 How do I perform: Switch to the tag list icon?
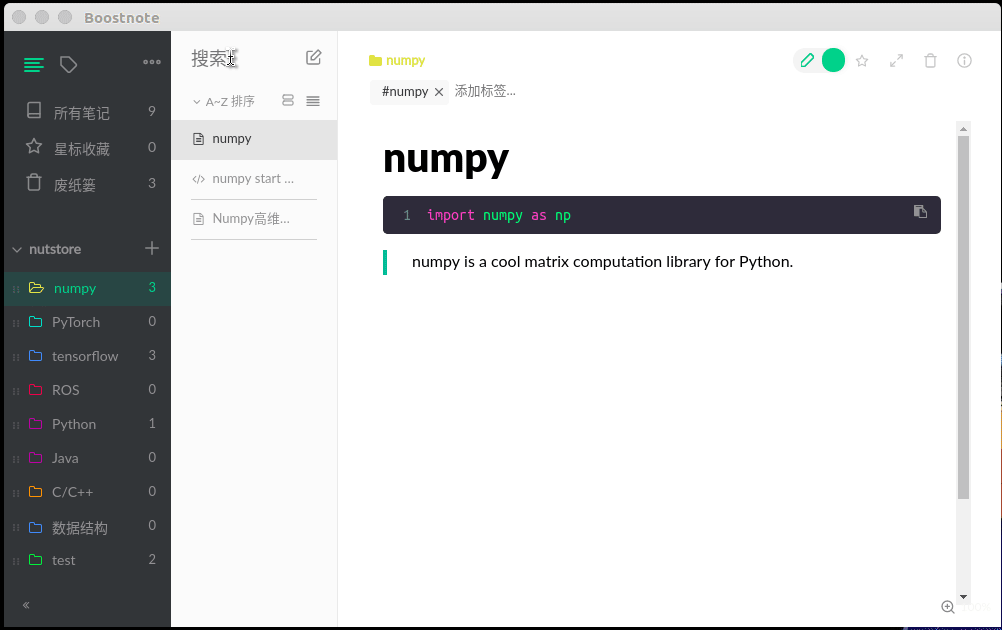[x=68, y=65]
